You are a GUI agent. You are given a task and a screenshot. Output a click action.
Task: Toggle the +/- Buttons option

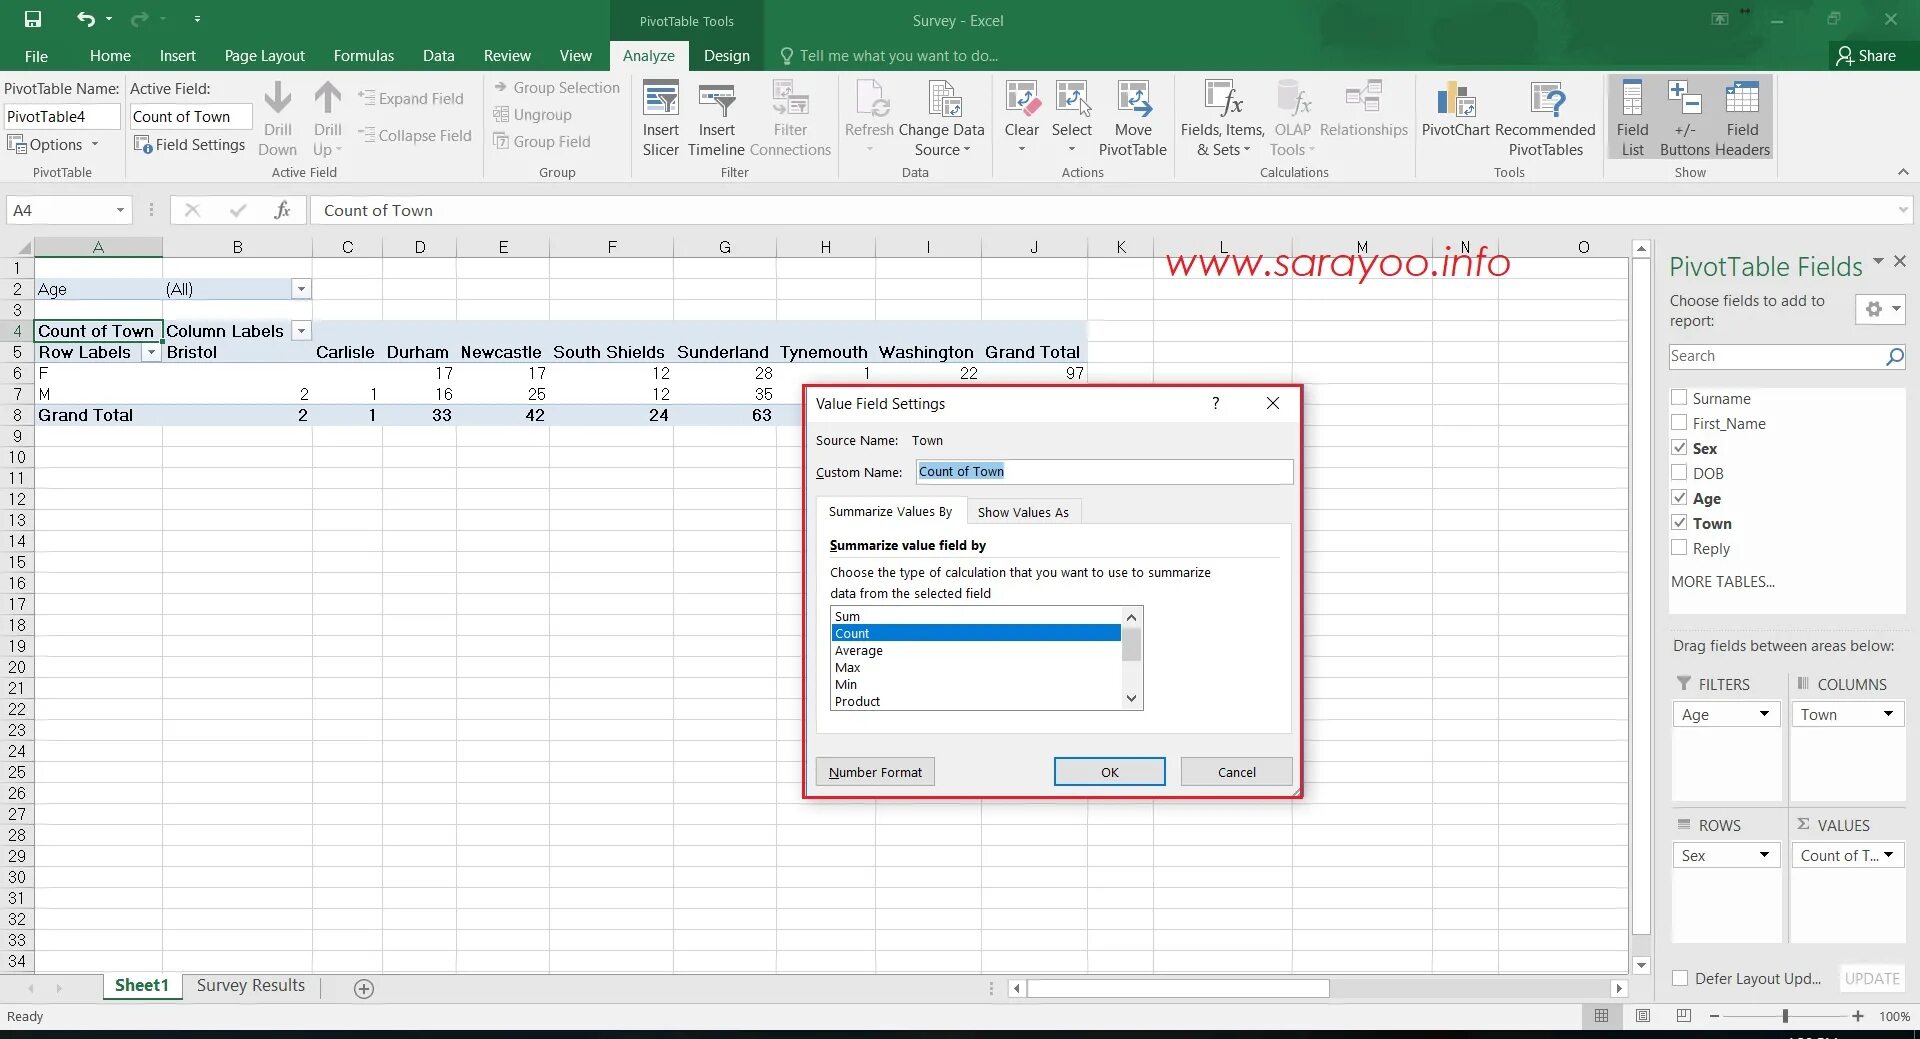pos(1685,119)
